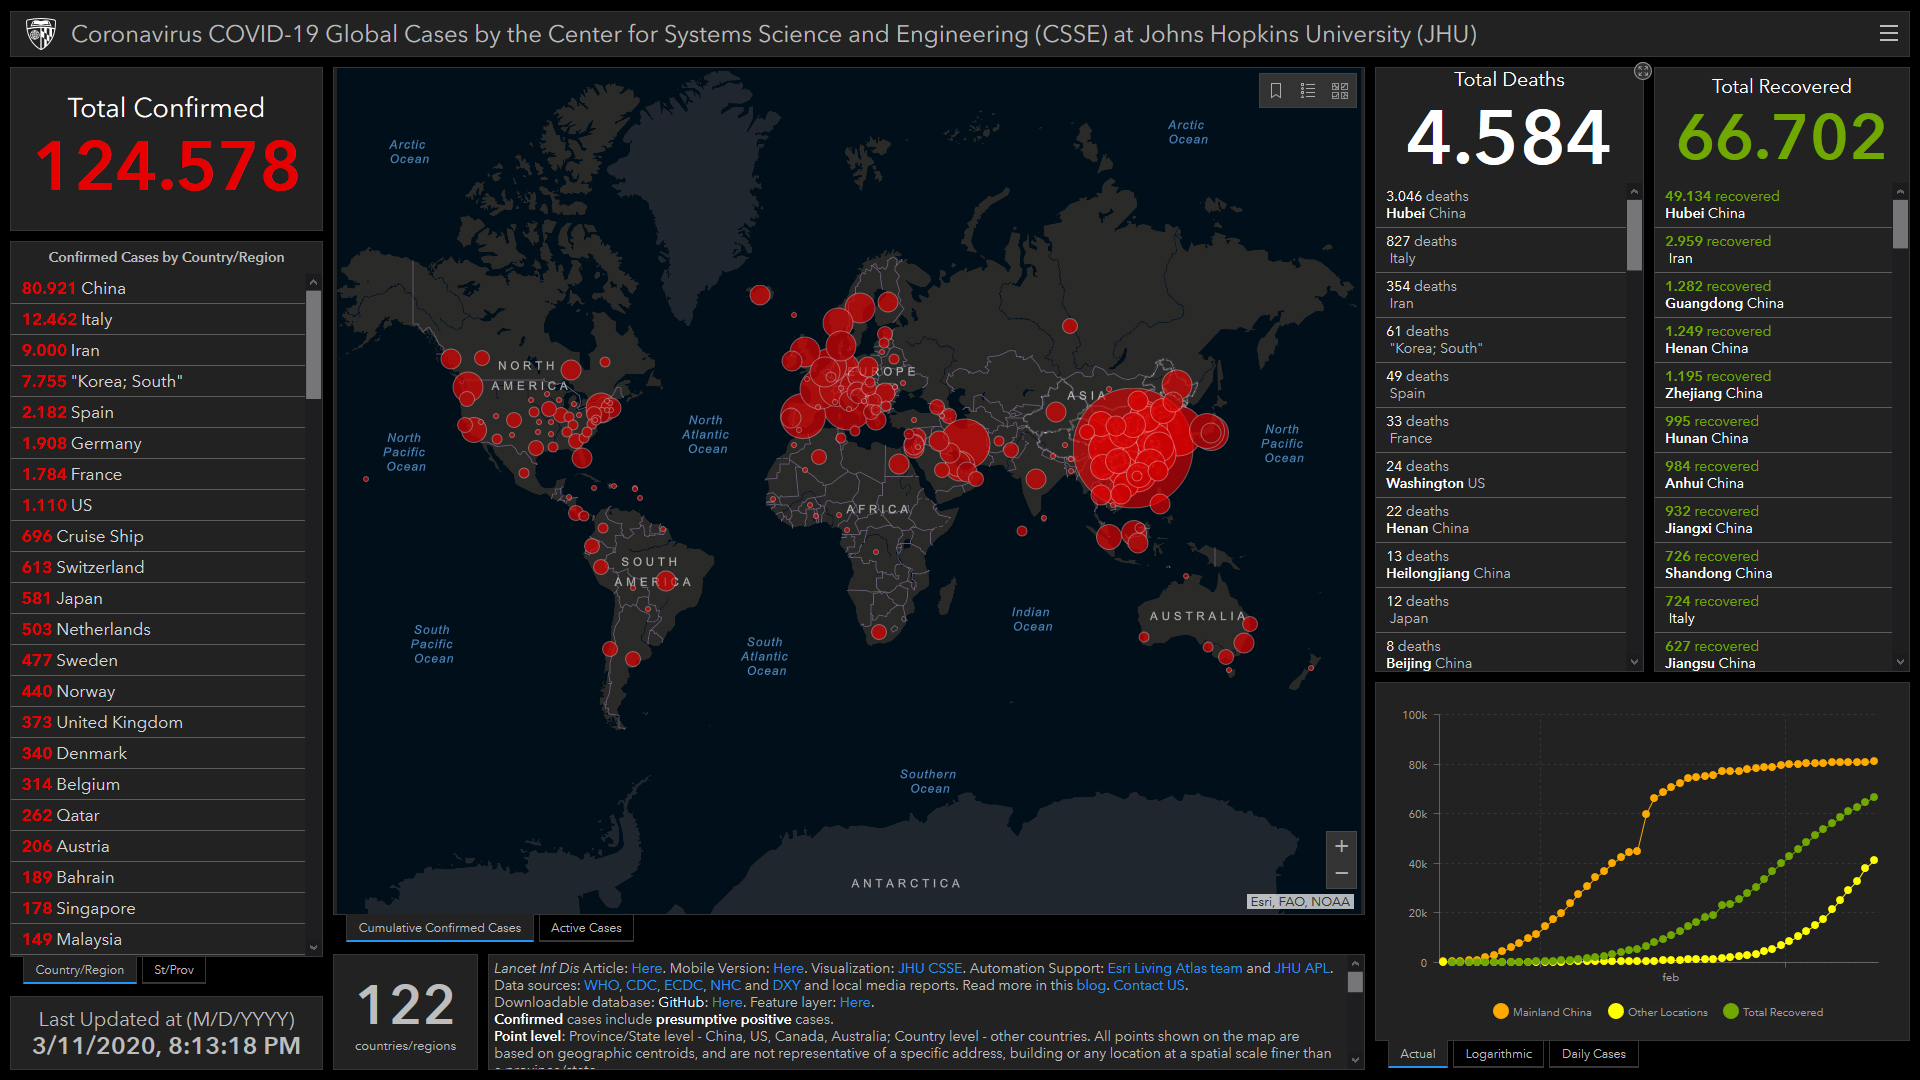
Task: Click 2.959 recovered Iran entry
Action: click(1774, 250)
